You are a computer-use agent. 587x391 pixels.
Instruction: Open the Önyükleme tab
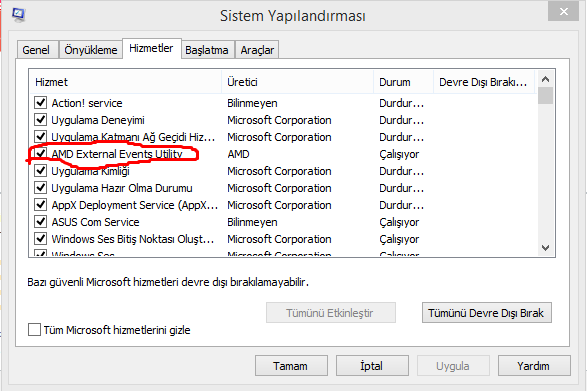click(91, 50)
